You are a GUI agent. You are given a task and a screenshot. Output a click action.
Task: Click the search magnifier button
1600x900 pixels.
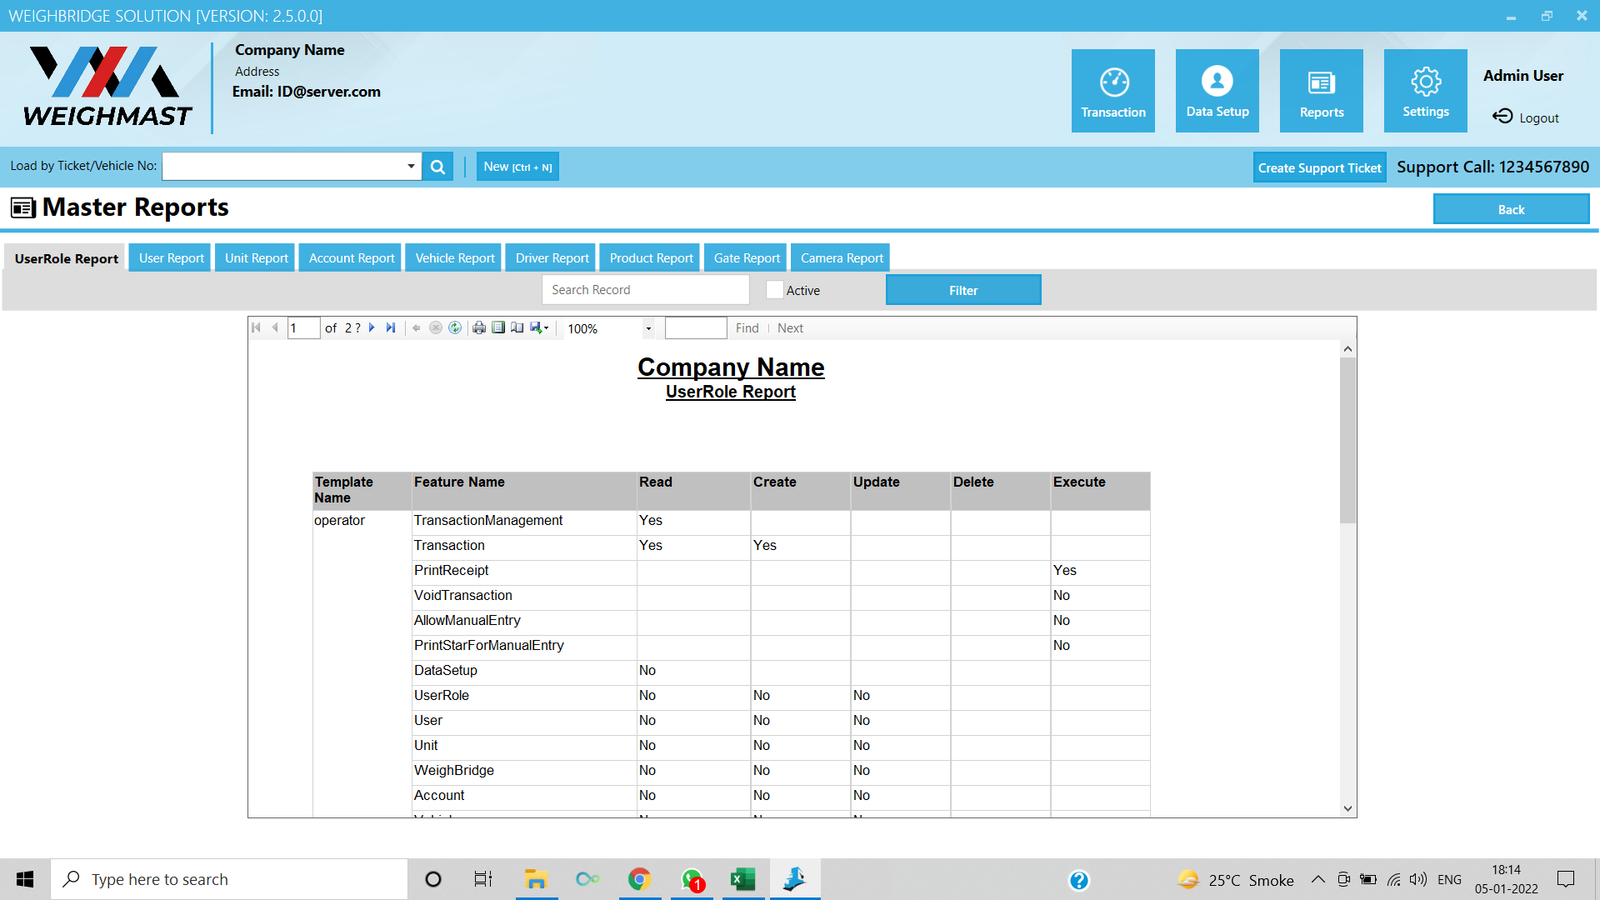coord(438,167)
